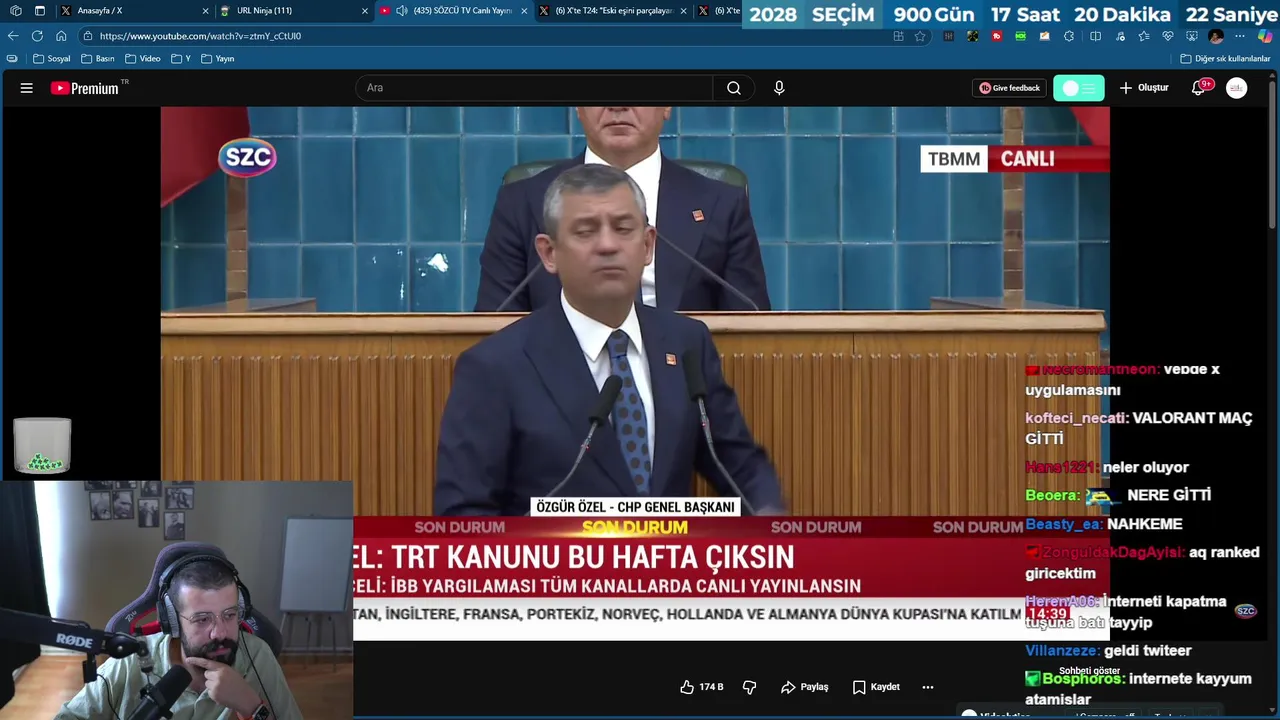1280x720 pixels.
Task: Toggle the teal switch next to Give feedback
Action: [1079, 88]
